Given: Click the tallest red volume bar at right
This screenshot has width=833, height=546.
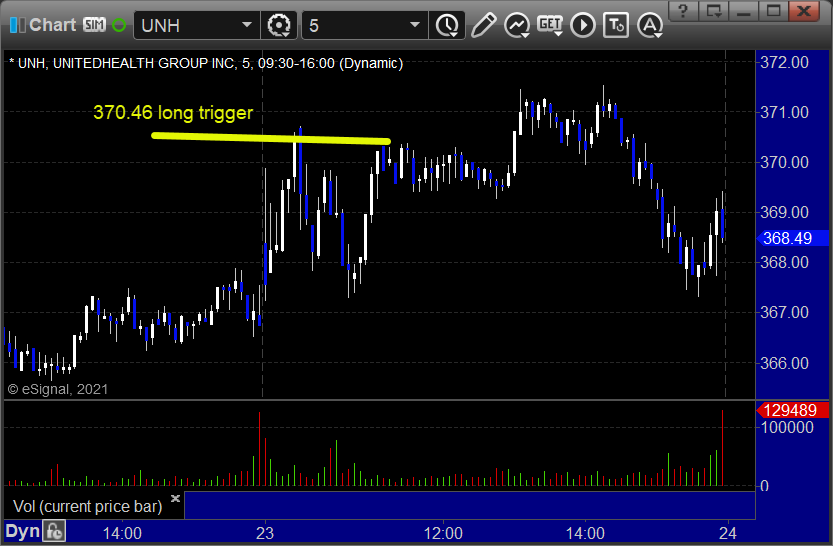Looking at the screenshot, I should (x=722, y=448).
